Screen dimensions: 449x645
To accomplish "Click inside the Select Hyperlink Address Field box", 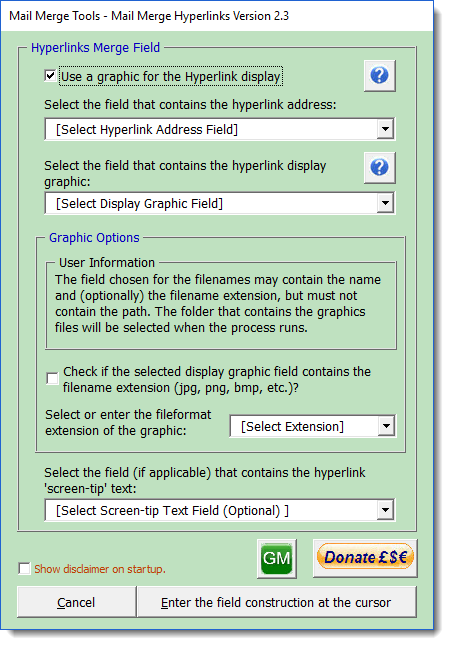I will [211, 129].
